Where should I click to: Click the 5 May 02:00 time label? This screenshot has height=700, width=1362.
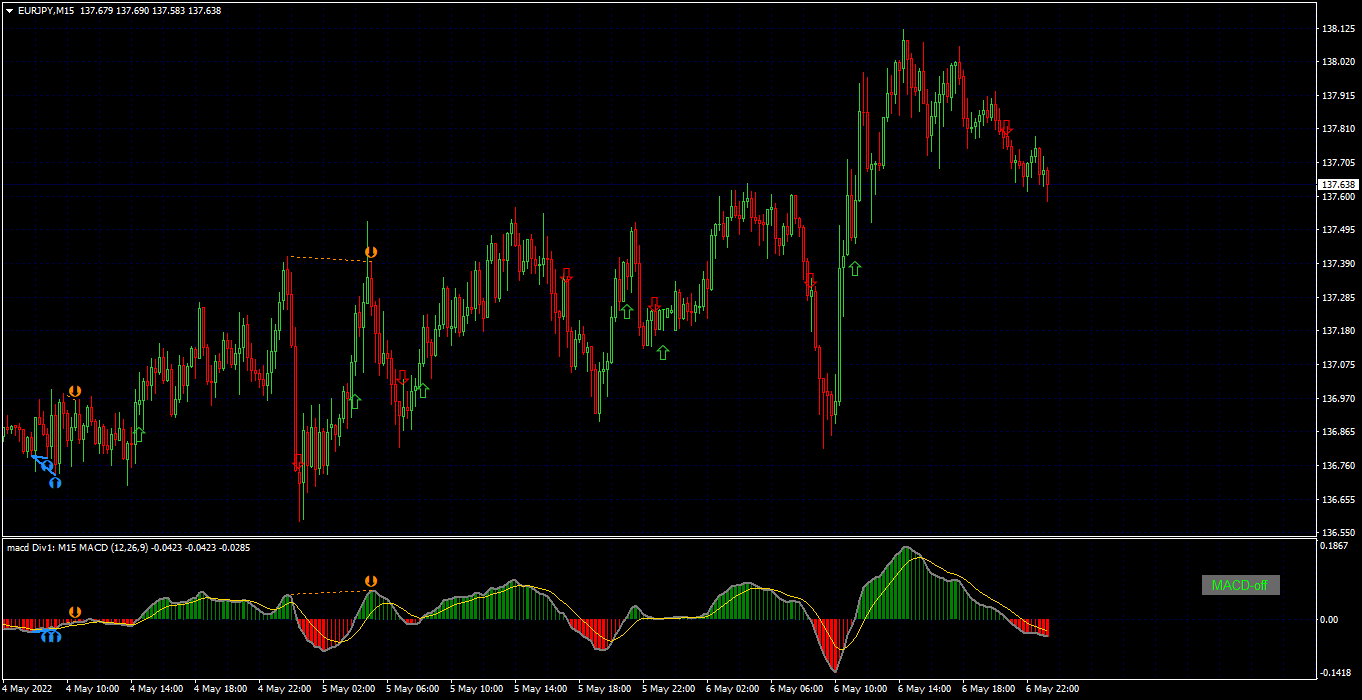coord(348,689)
